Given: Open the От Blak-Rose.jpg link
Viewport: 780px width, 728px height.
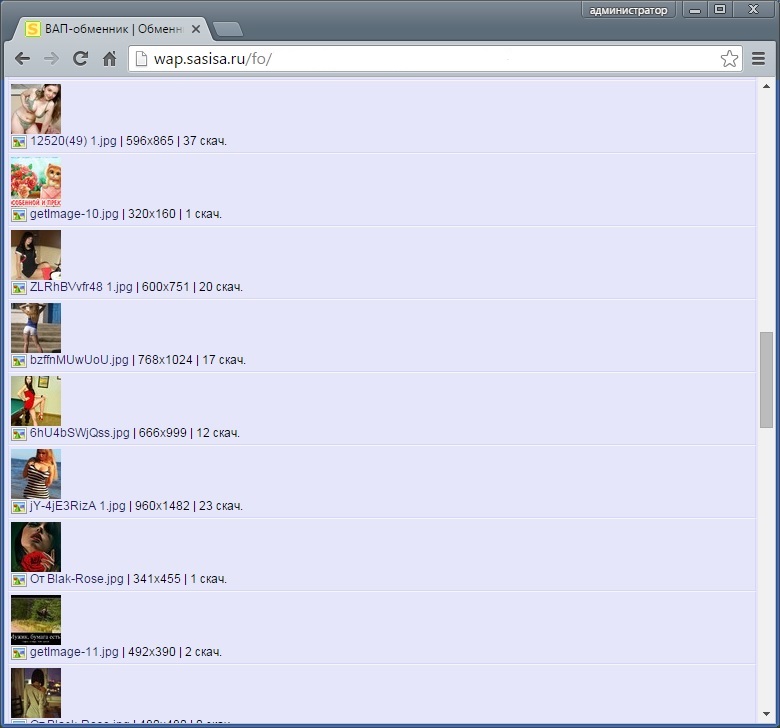Looking at the screenshot, I should point(77,579).
